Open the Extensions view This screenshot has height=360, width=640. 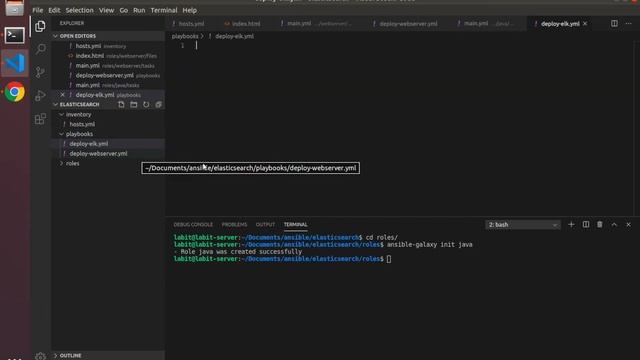(40, 119)
